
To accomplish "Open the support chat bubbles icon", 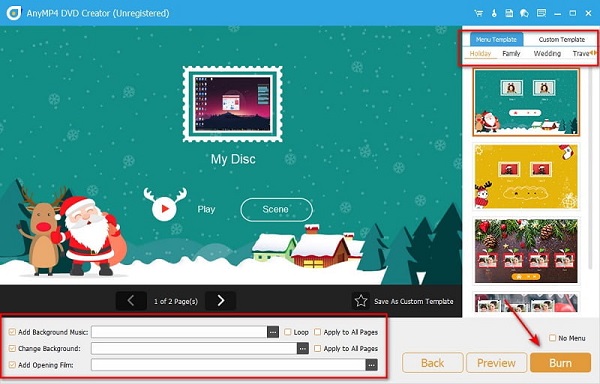I will 524,13.
